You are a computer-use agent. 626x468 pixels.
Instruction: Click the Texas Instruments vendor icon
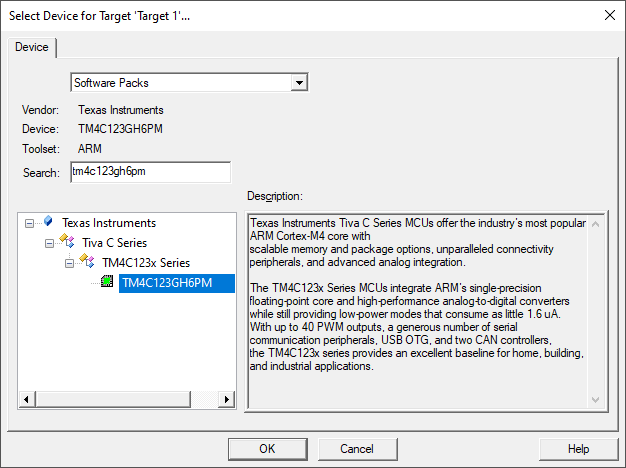[x=48, y=221]
